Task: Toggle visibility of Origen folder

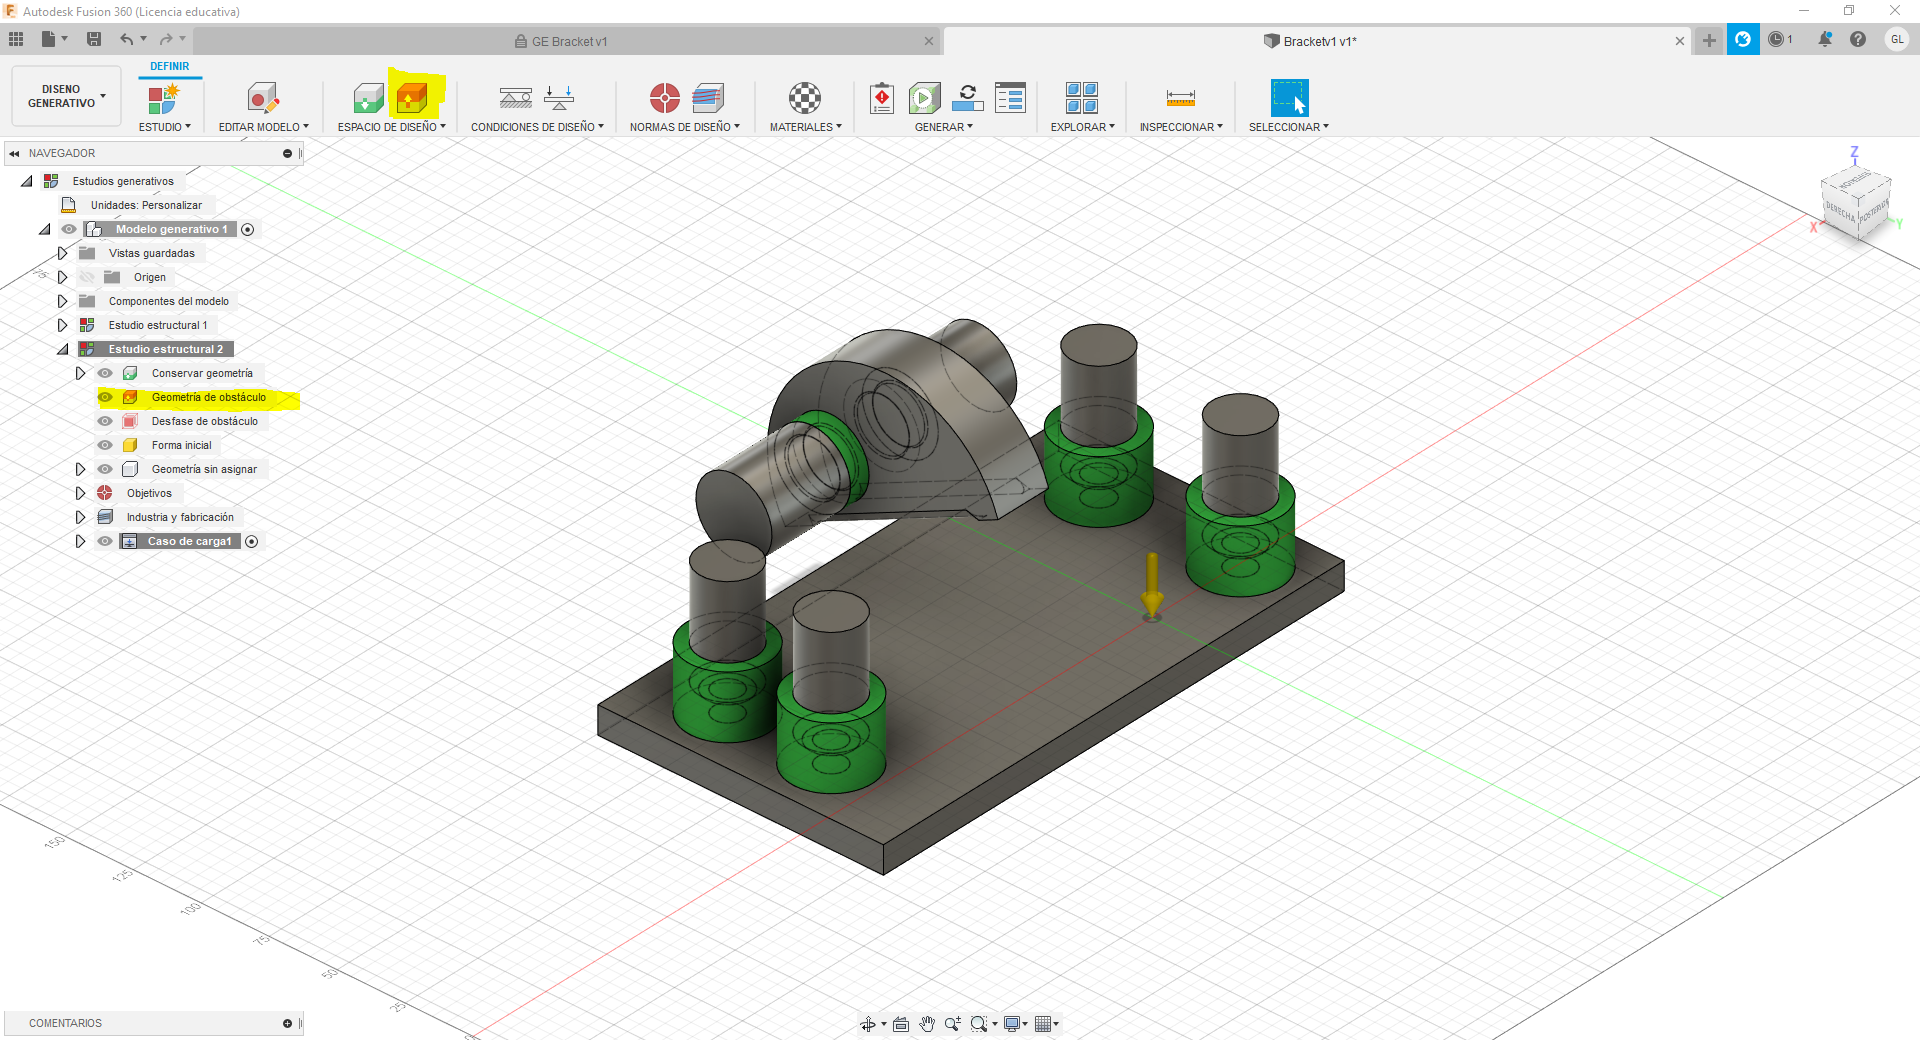Action: pyautogui.click(x=87, y=277)
